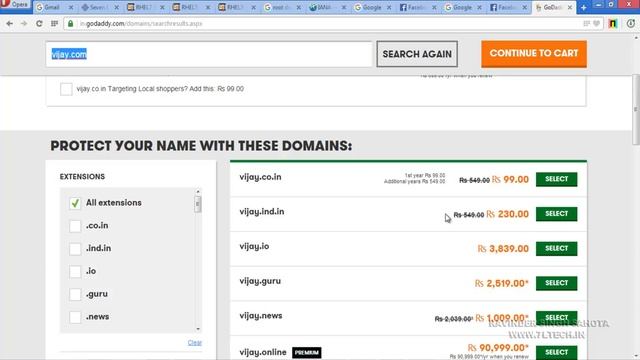Image resolution: width=640 pixels, height=360 pixels.
Task: Click the extensions list scrollbar thumb
Action: click(198, 204)
